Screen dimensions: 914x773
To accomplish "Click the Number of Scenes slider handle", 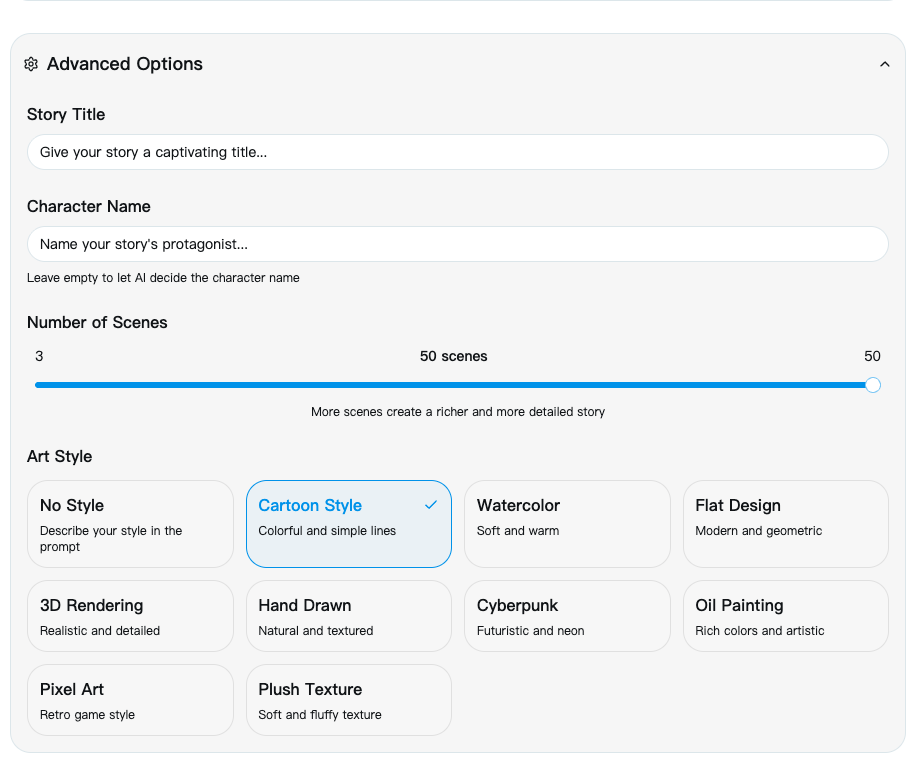I will tap(872, 385).
